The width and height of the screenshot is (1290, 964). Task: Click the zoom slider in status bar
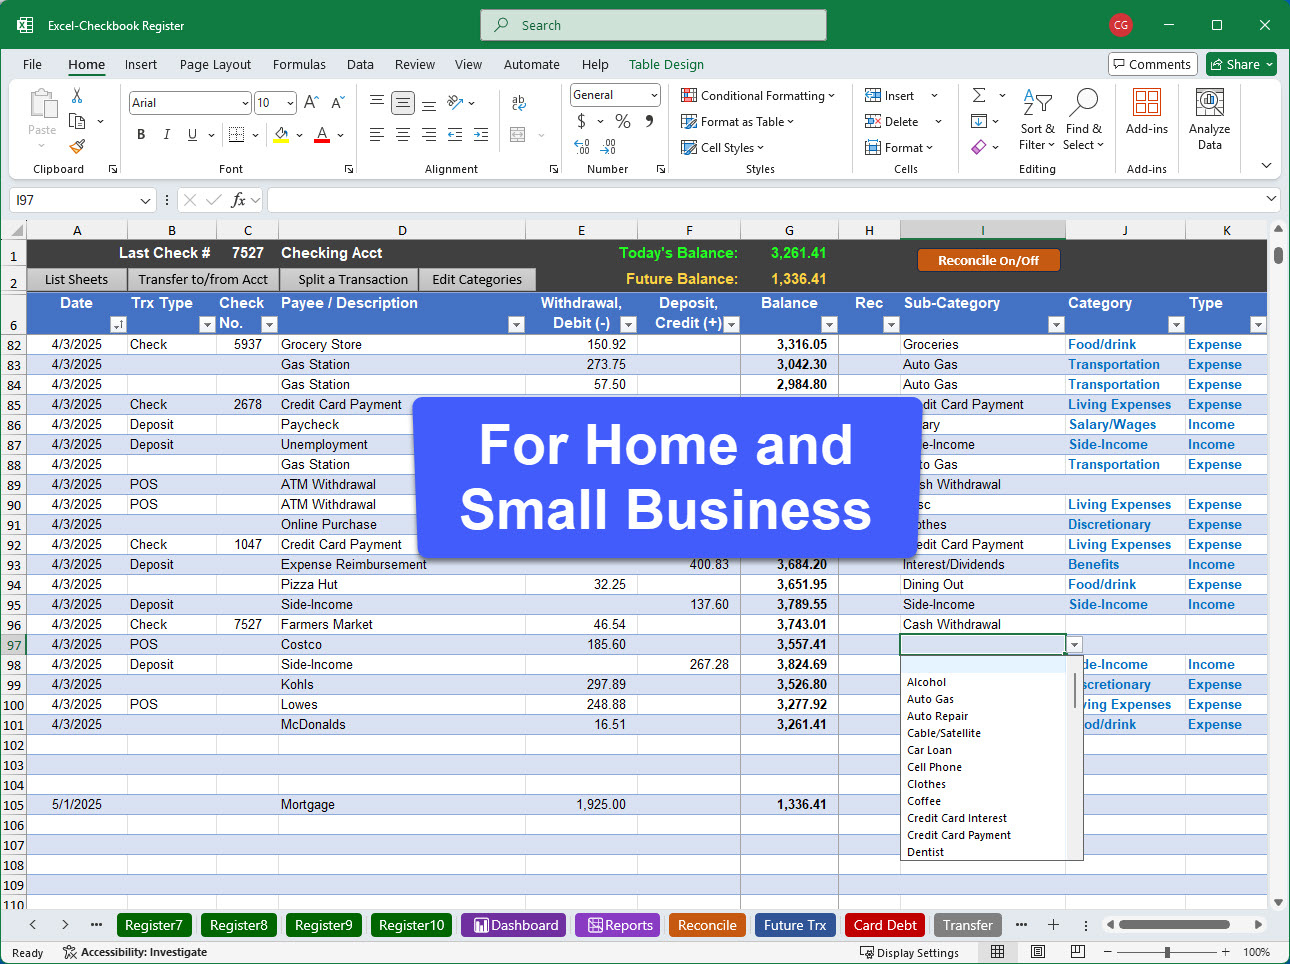[1167, 952]
